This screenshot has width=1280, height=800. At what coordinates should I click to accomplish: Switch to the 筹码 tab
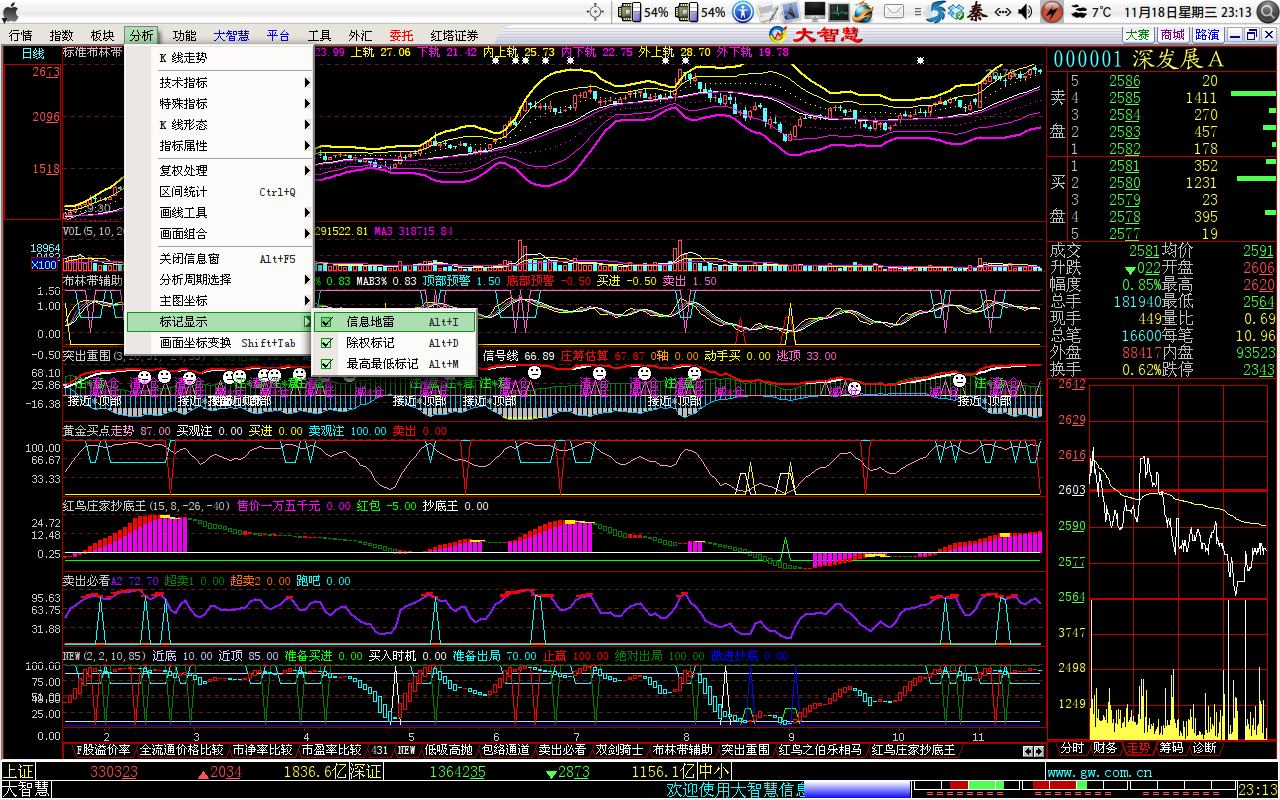click(1171, 748)
